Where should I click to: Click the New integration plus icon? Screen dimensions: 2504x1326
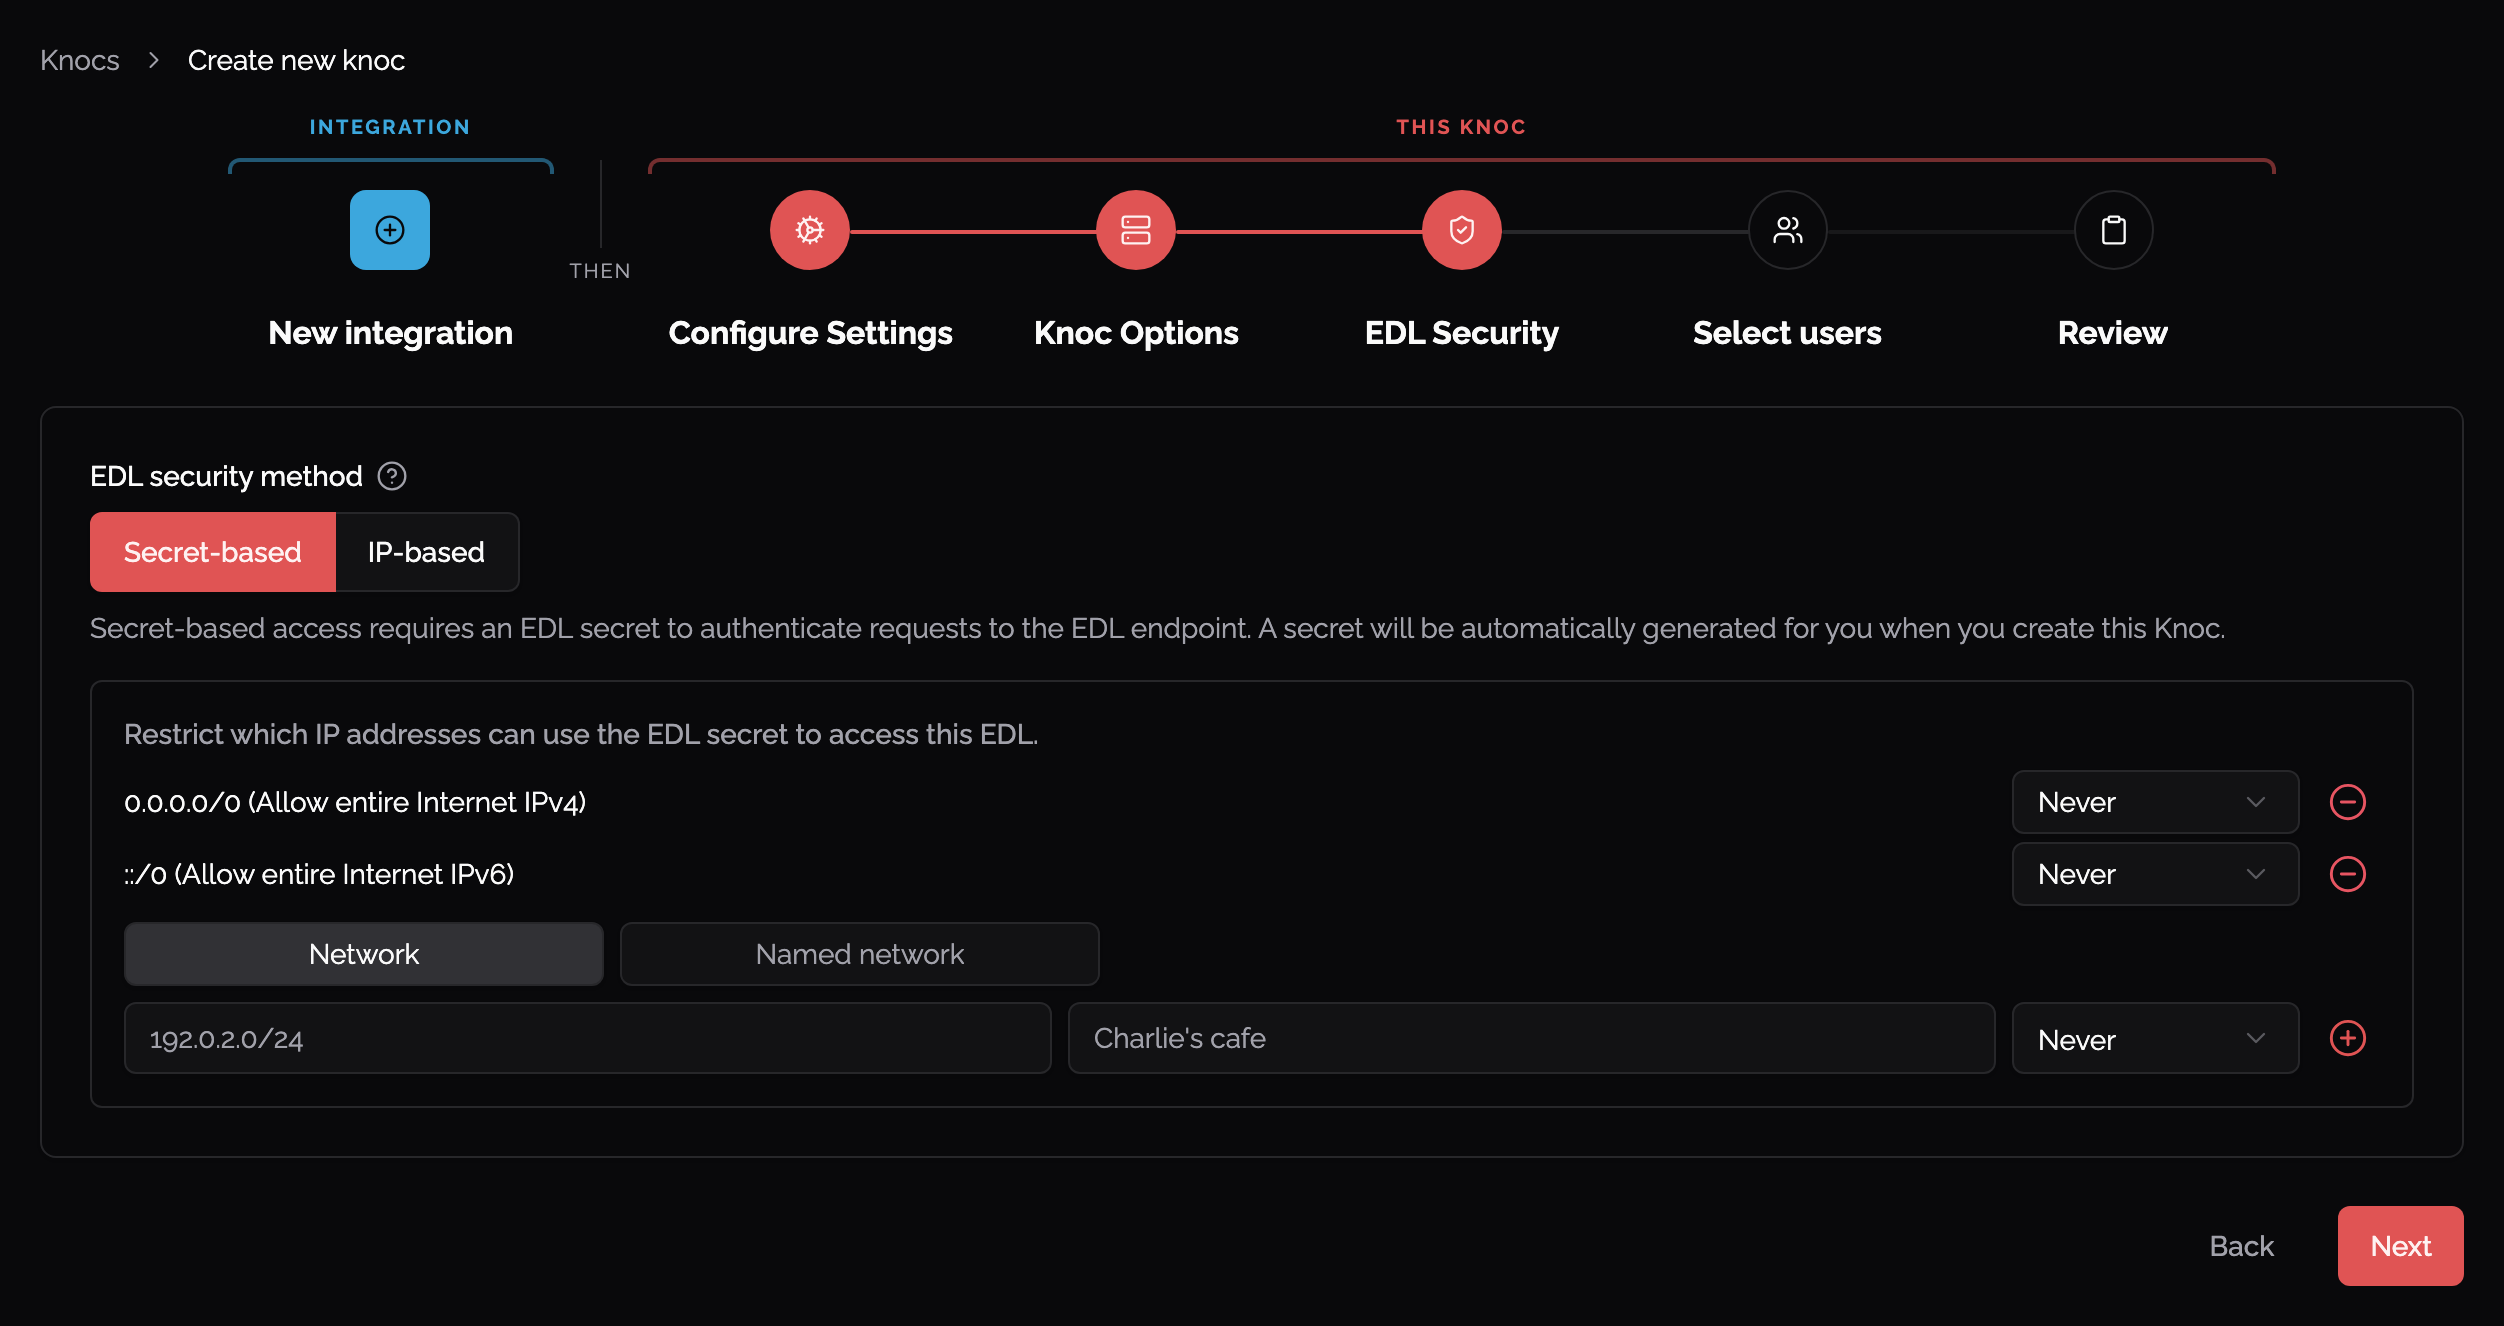click(390, 230)
